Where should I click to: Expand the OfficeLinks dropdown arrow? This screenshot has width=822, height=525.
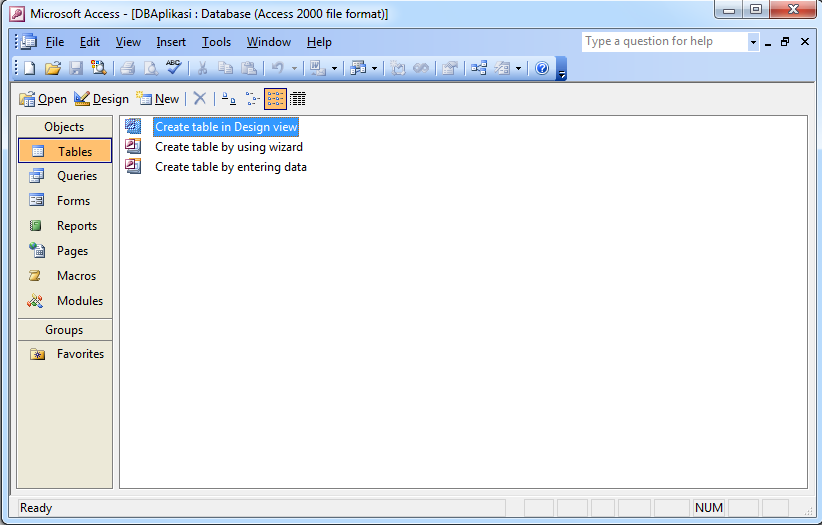[334, 68]
